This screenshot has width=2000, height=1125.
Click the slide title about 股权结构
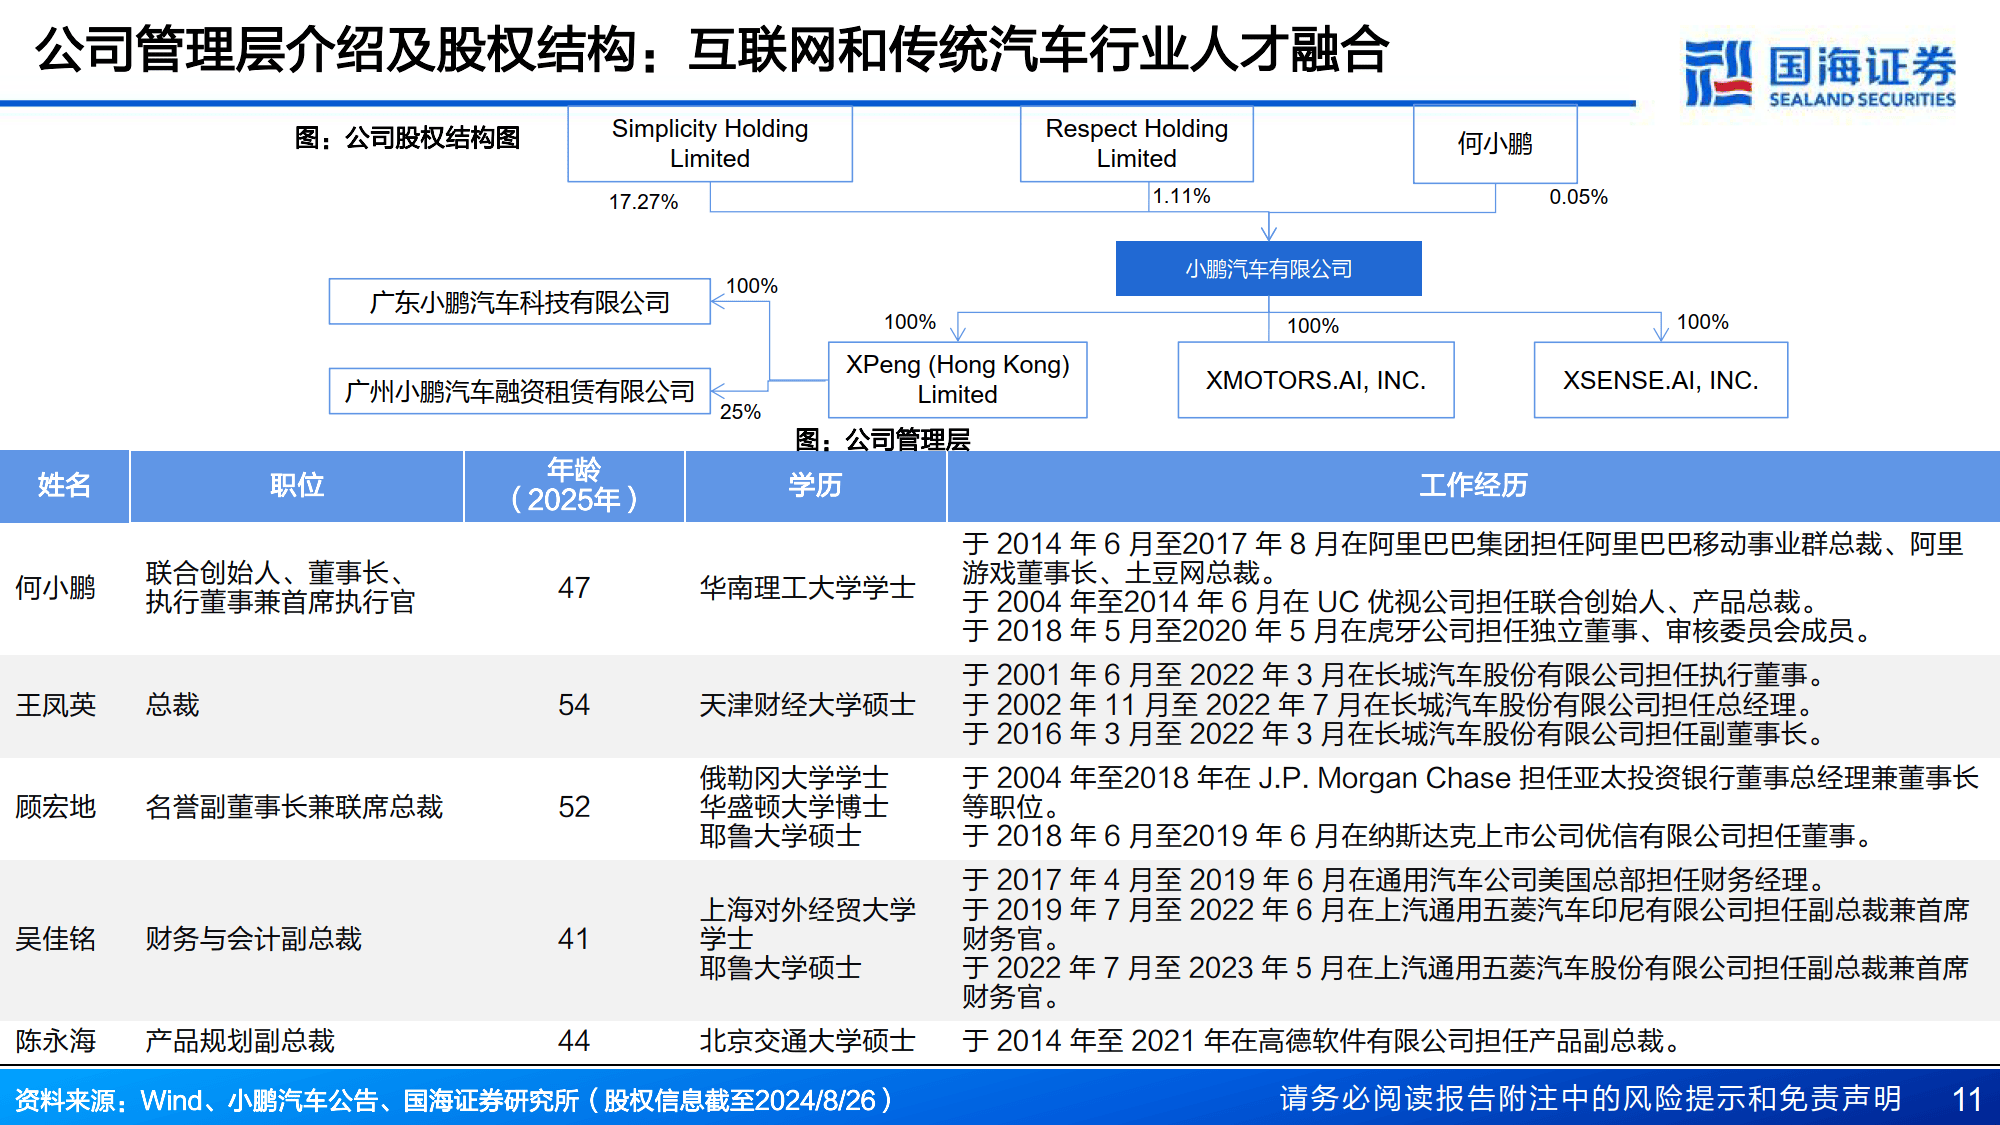[712, 53]
